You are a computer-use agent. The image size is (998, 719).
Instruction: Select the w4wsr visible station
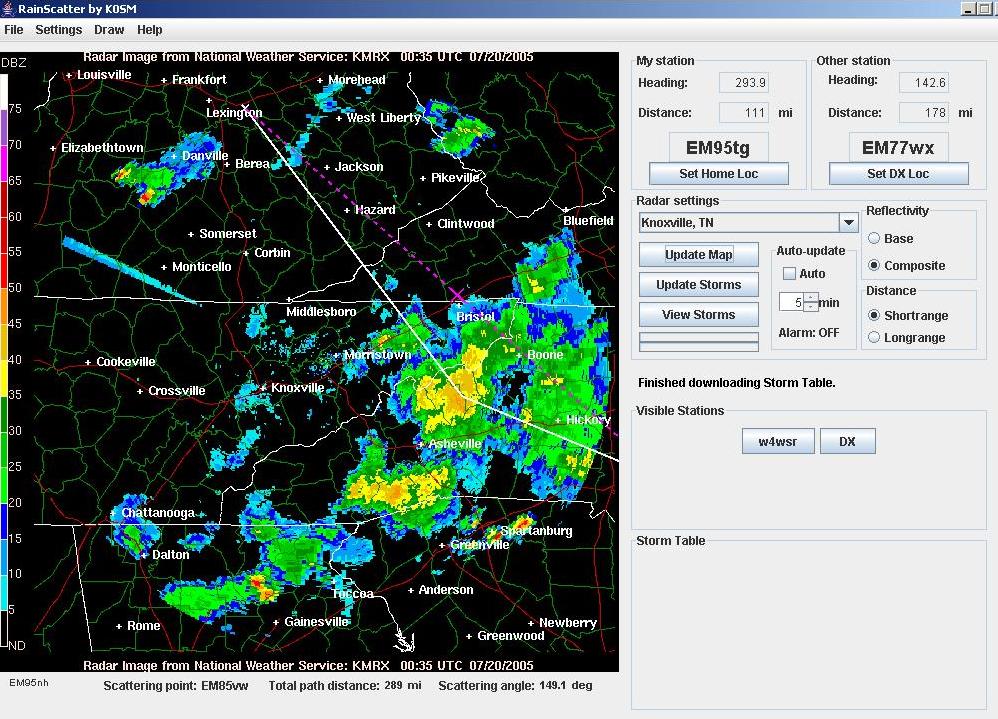click(778, 441)
